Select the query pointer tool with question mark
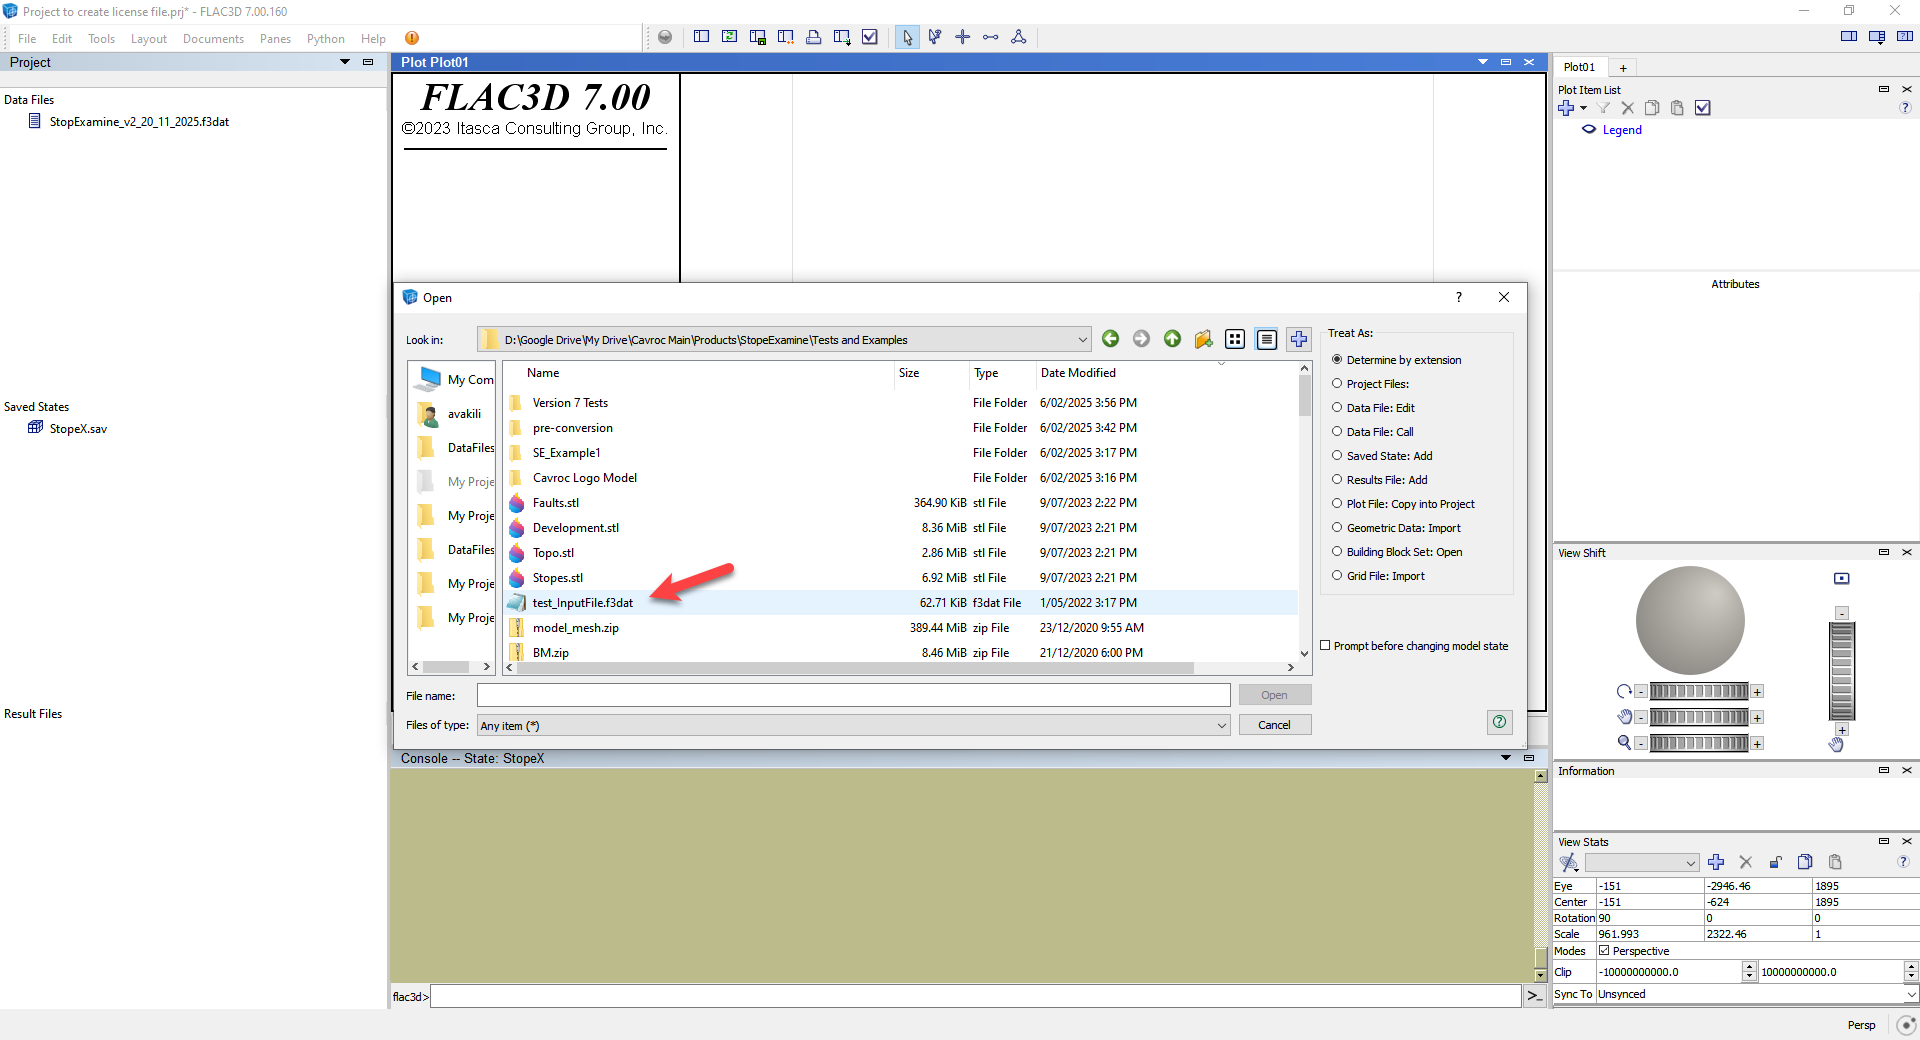The width and height of the screenshot is (1920, 1040). [x=935, y=37]
